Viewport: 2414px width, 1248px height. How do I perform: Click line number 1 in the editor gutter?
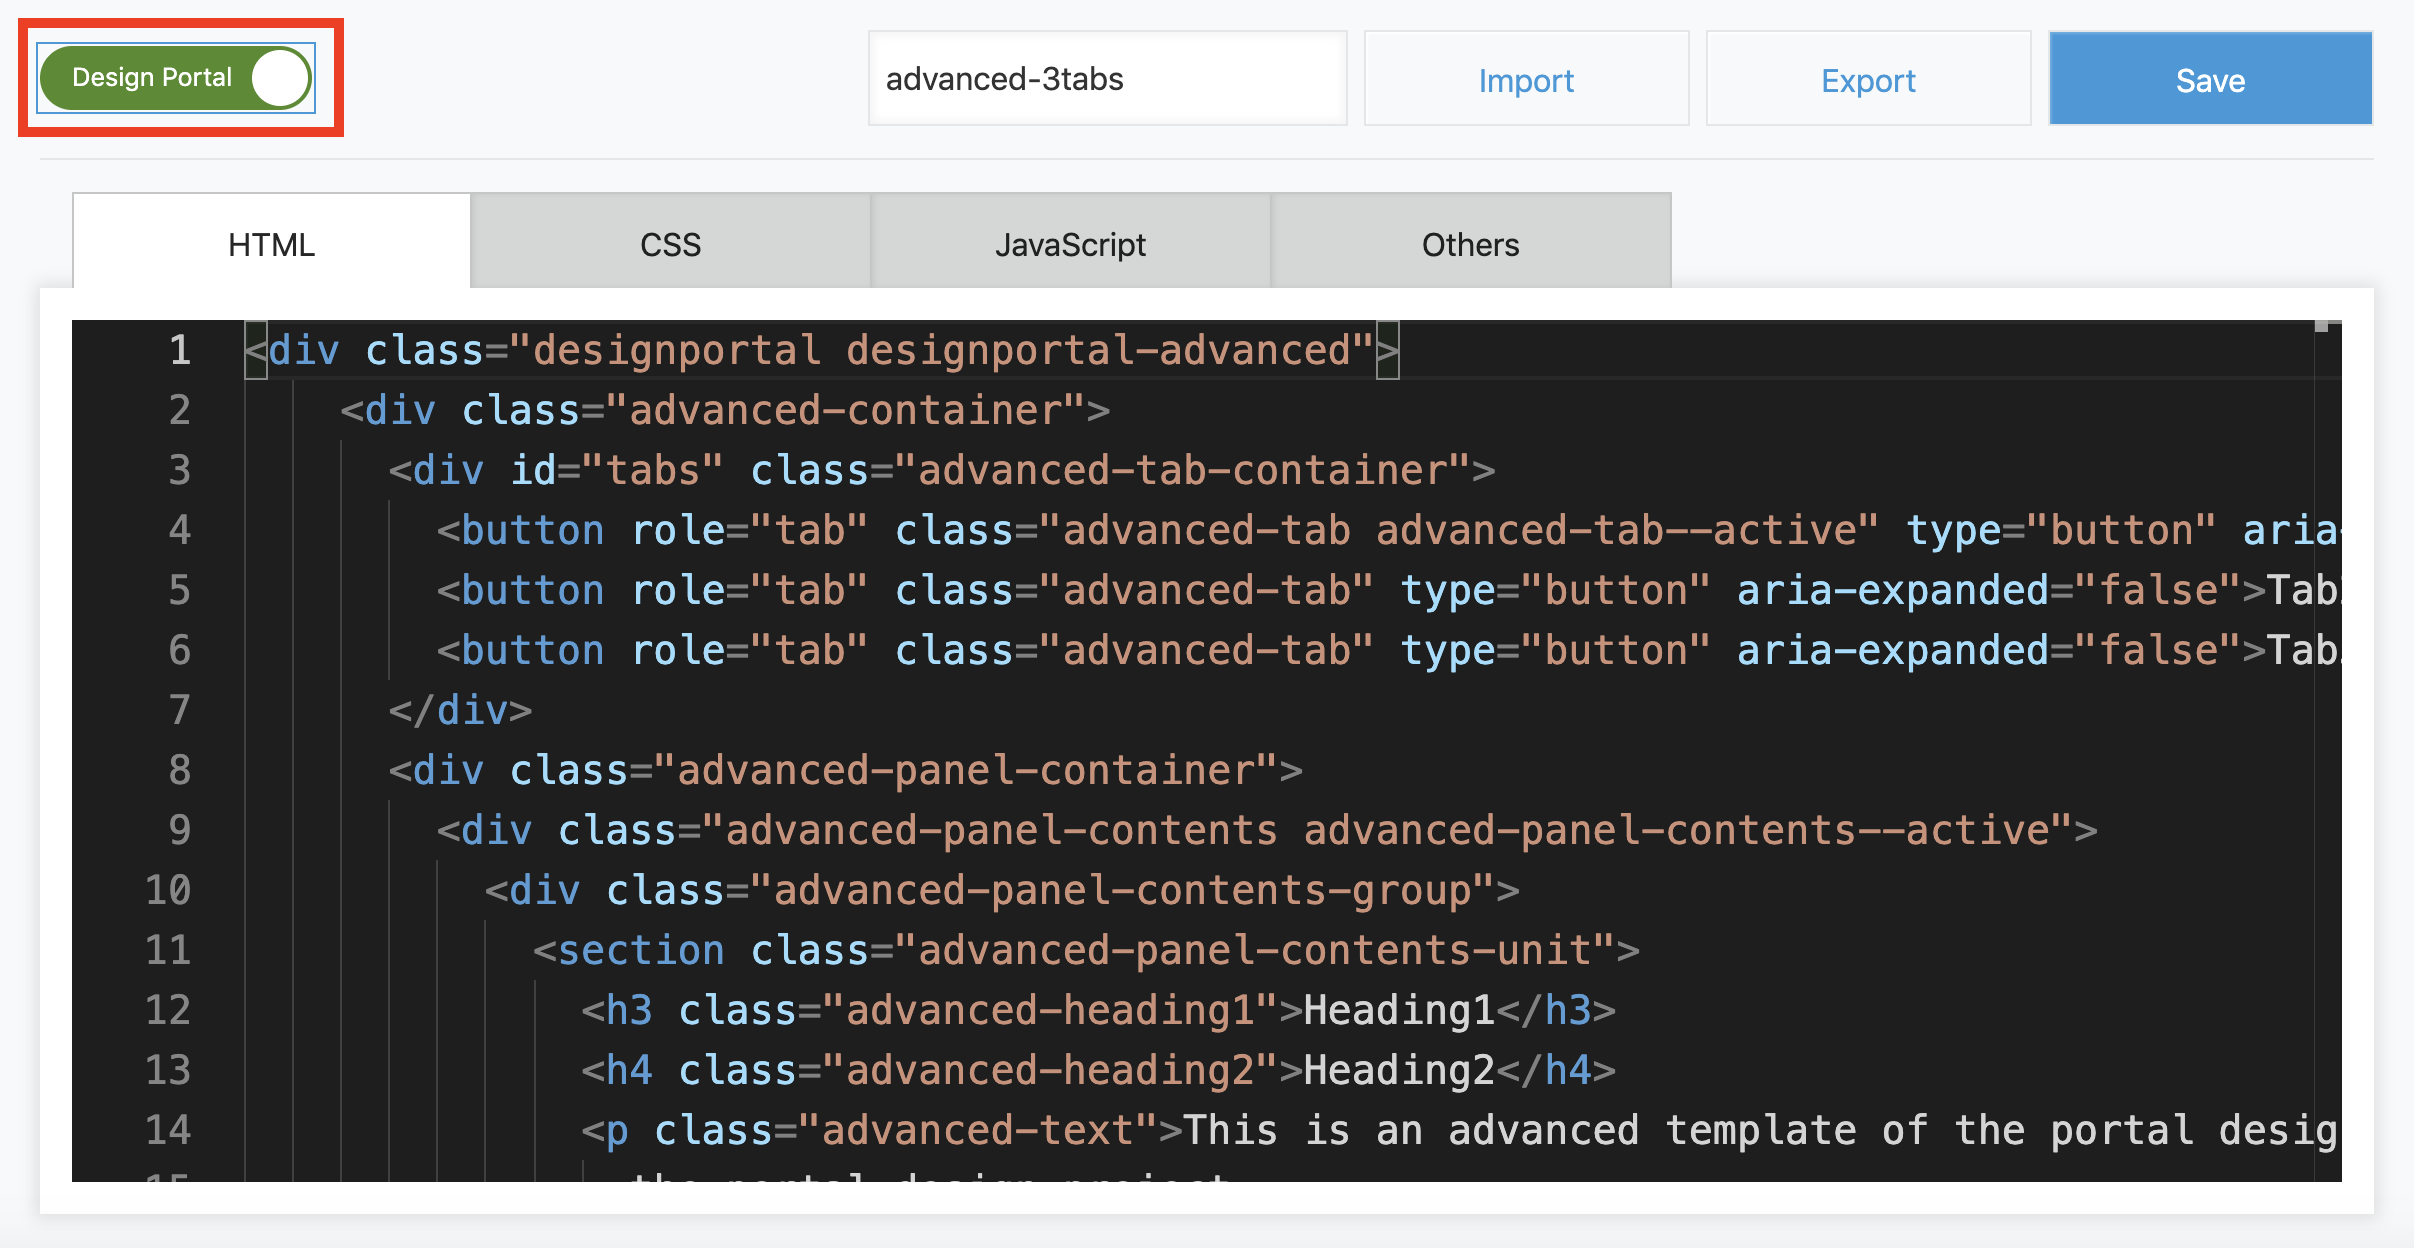point(179,350)
